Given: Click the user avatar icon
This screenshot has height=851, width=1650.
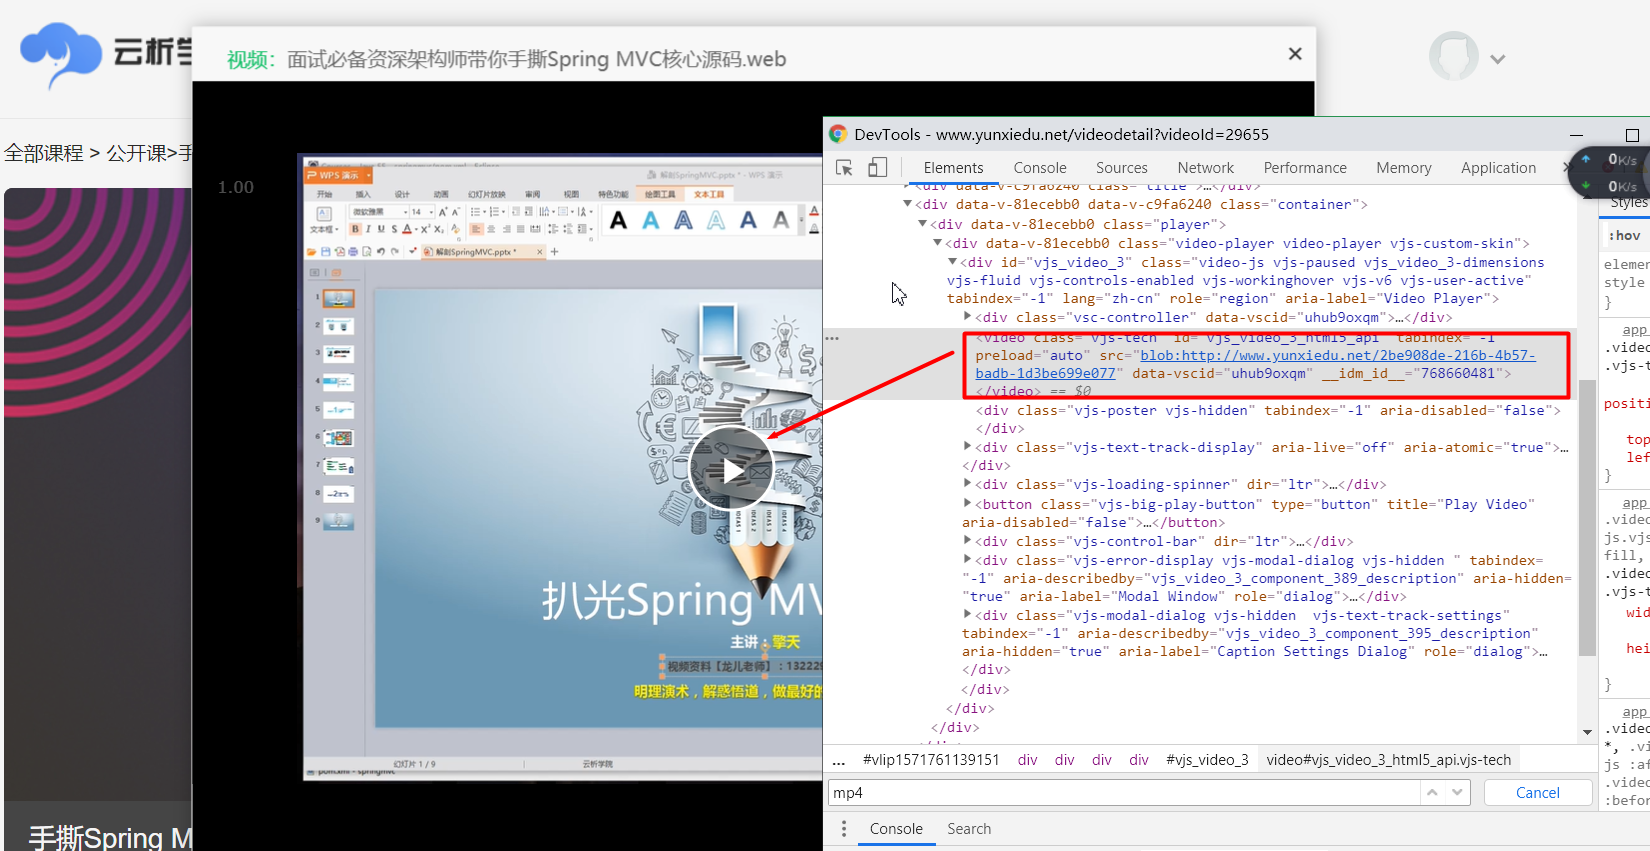Looking at the screenshot, I should pyautogui.click(x=1453, y=56).
